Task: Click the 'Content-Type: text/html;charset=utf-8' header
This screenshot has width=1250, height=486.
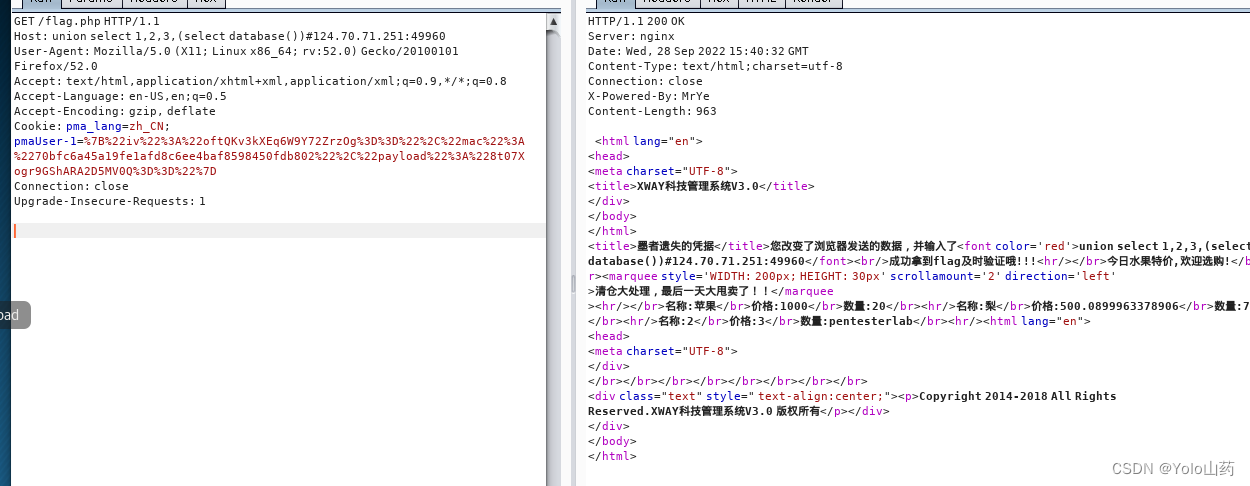Action: tap(715, 66)
